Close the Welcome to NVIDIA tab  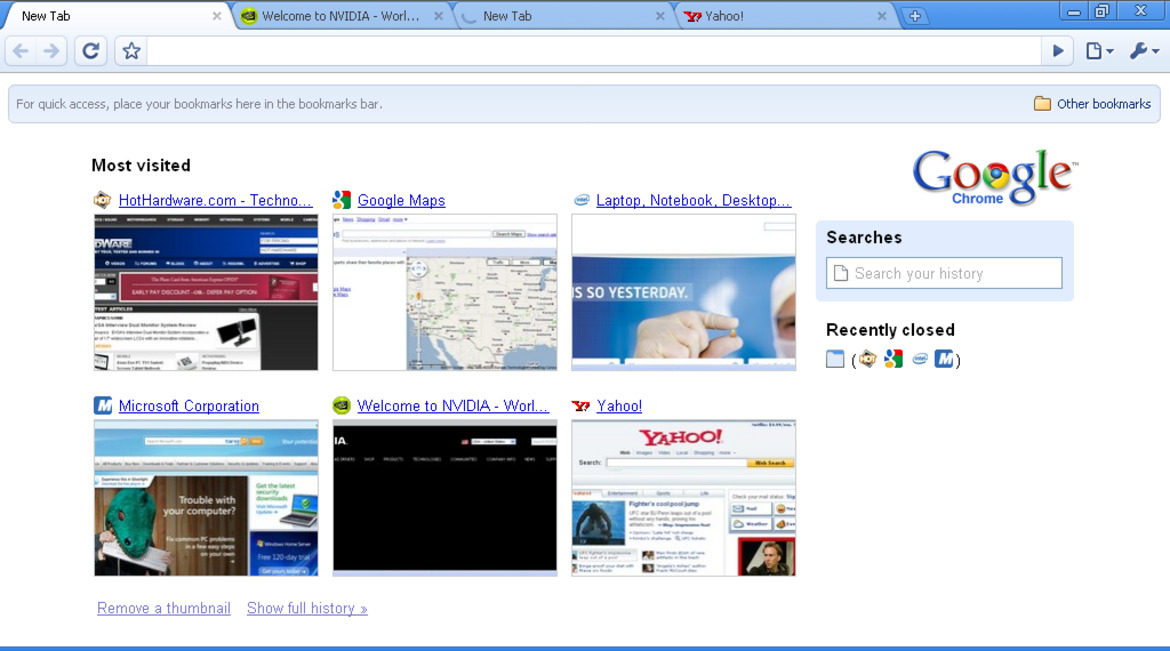(438, 16)
